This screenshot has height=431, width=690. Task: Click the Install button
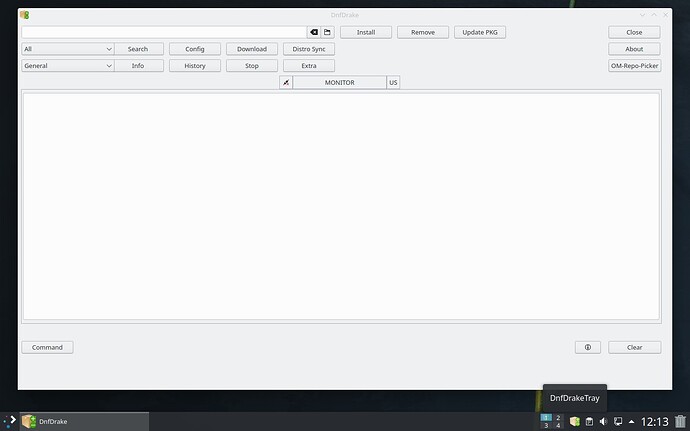[x=366, y=32]
